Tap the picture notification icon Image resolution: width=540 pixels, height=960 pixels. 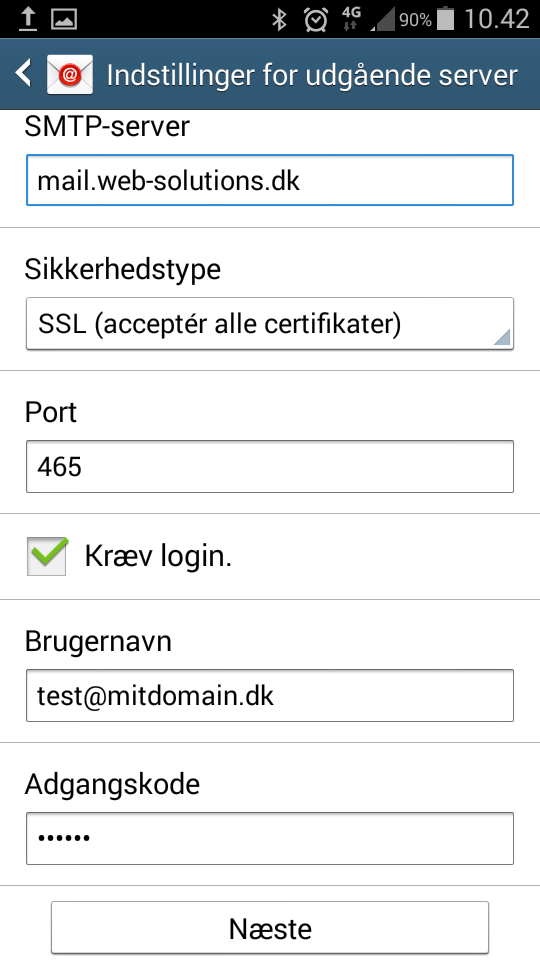pyautogui.click(x=64, y=20)
